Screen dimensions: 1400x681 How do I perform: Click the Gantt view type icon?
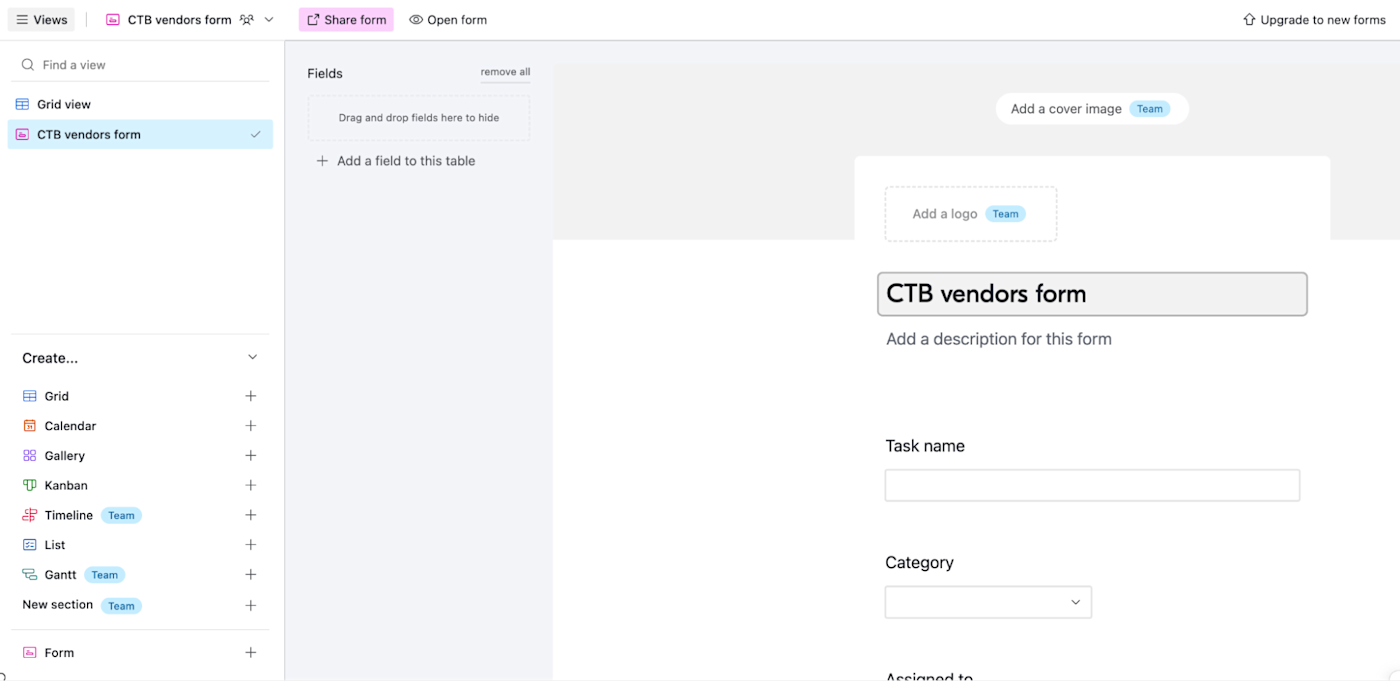click(x=30, y=575)
